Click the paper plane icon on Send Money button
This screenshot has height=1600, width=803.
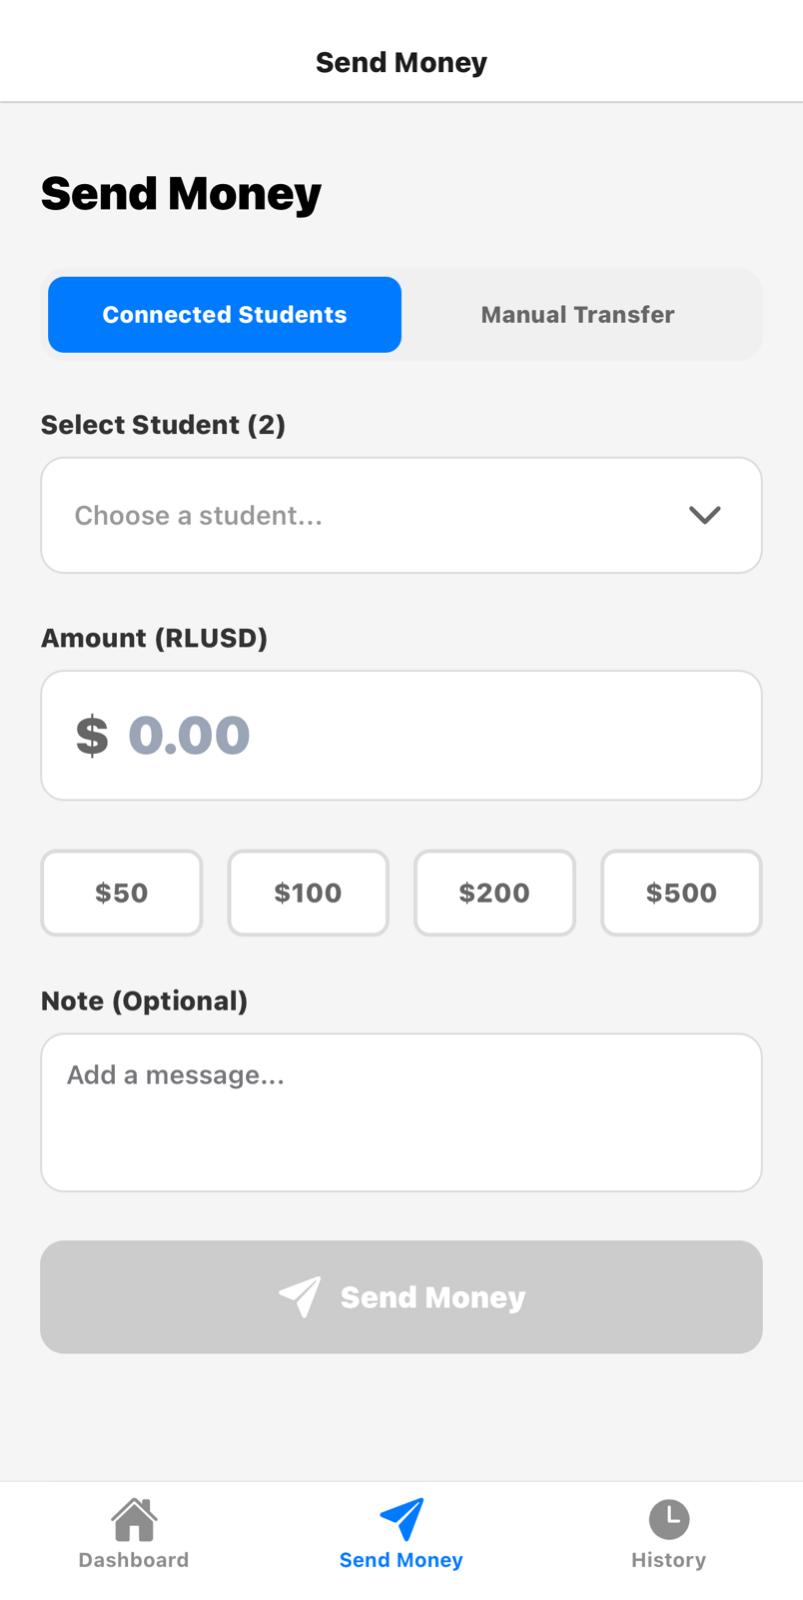[300, 1297]
